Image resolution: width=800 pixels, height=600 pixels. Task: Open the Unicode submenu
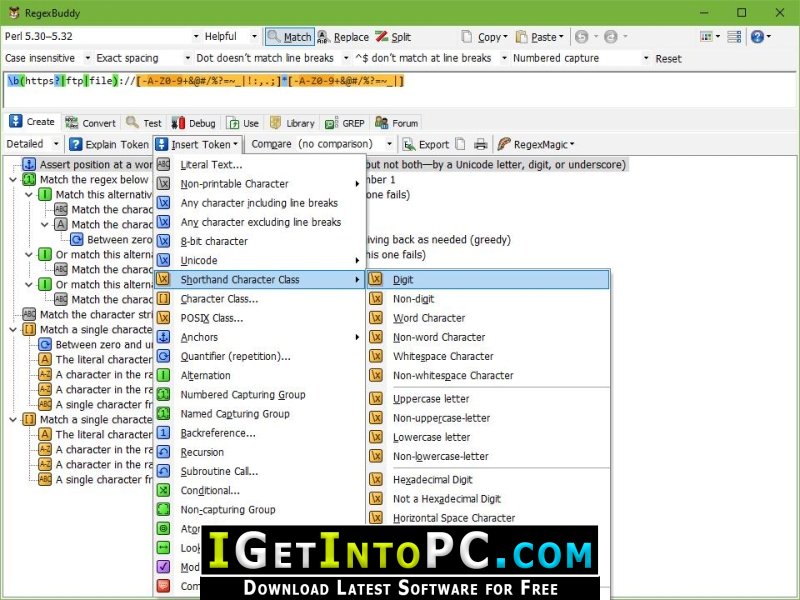(260, 260)
